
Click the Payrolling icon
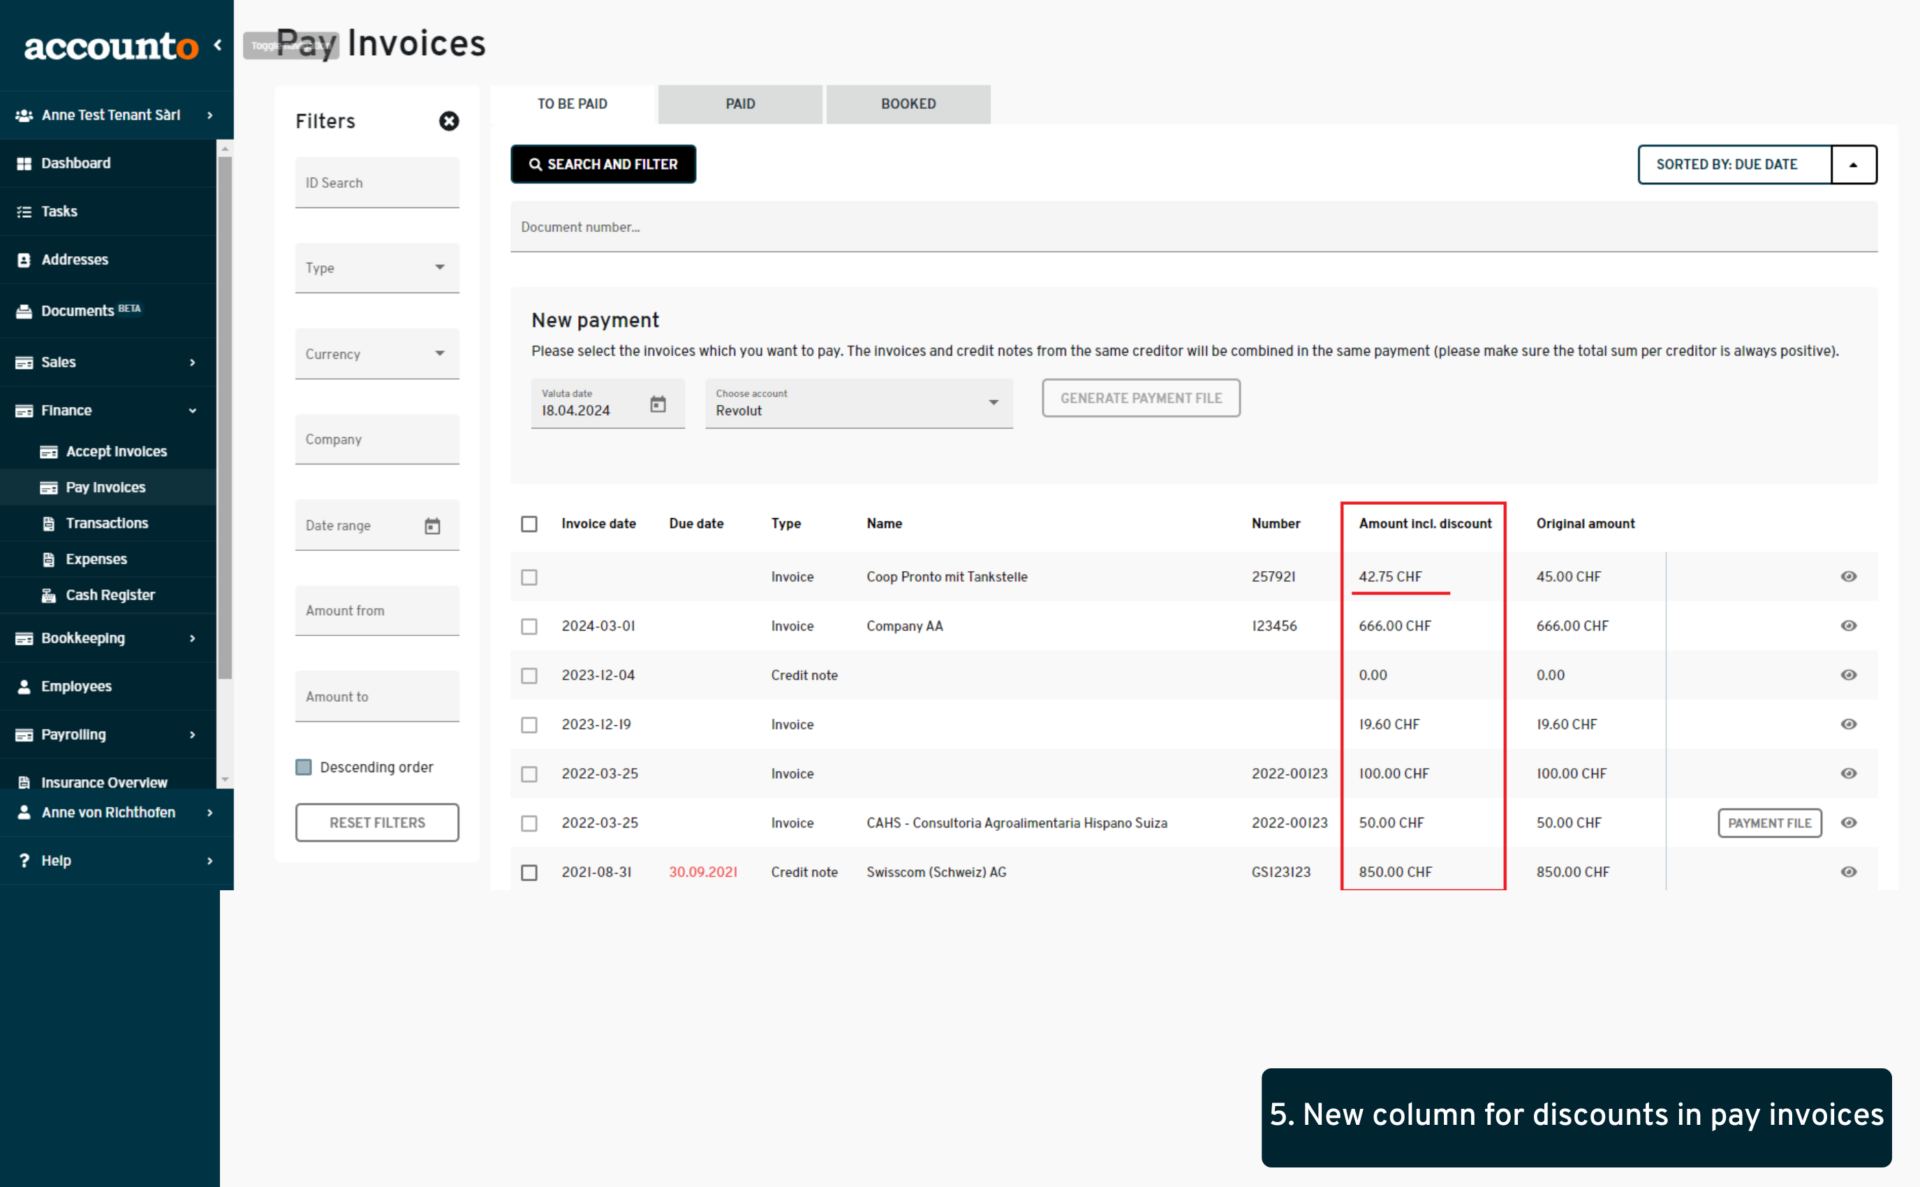(24, 734)
